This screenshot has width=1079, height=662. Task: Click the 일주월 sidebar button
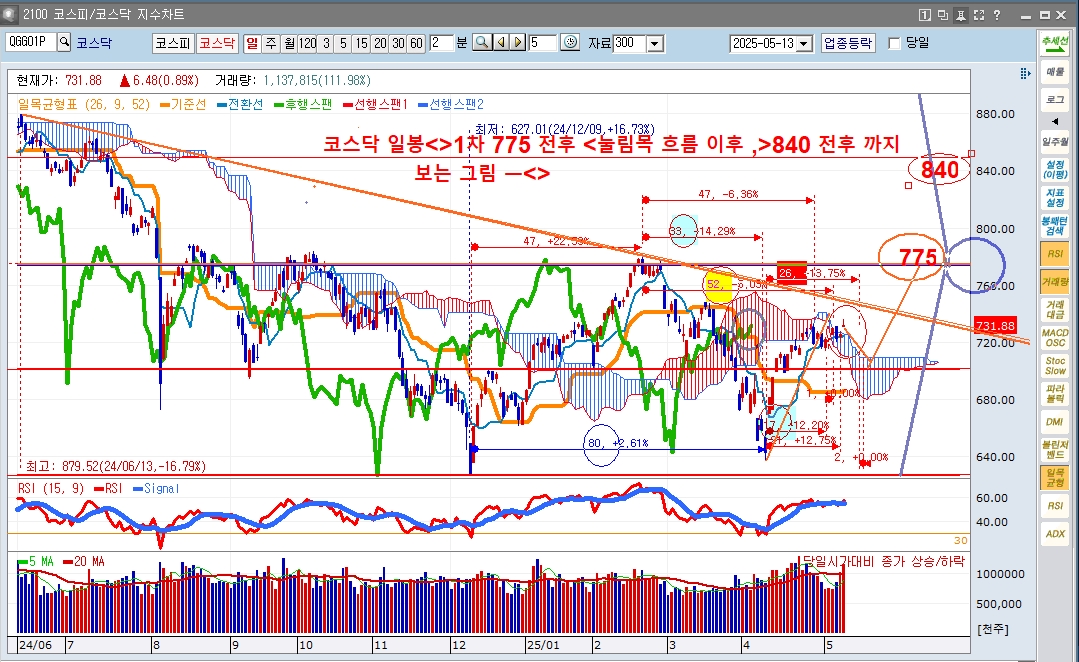1055,142
